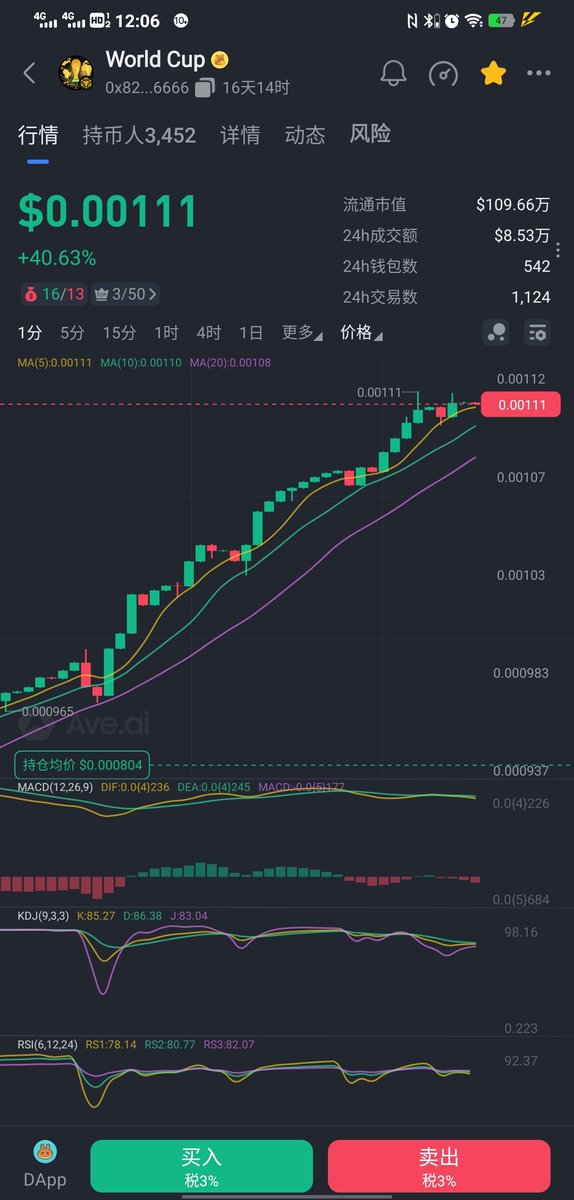574x1200 pixels.
Task: Switch to the 动态 tab
Action: pyautogui.click(x=305, y=135)
